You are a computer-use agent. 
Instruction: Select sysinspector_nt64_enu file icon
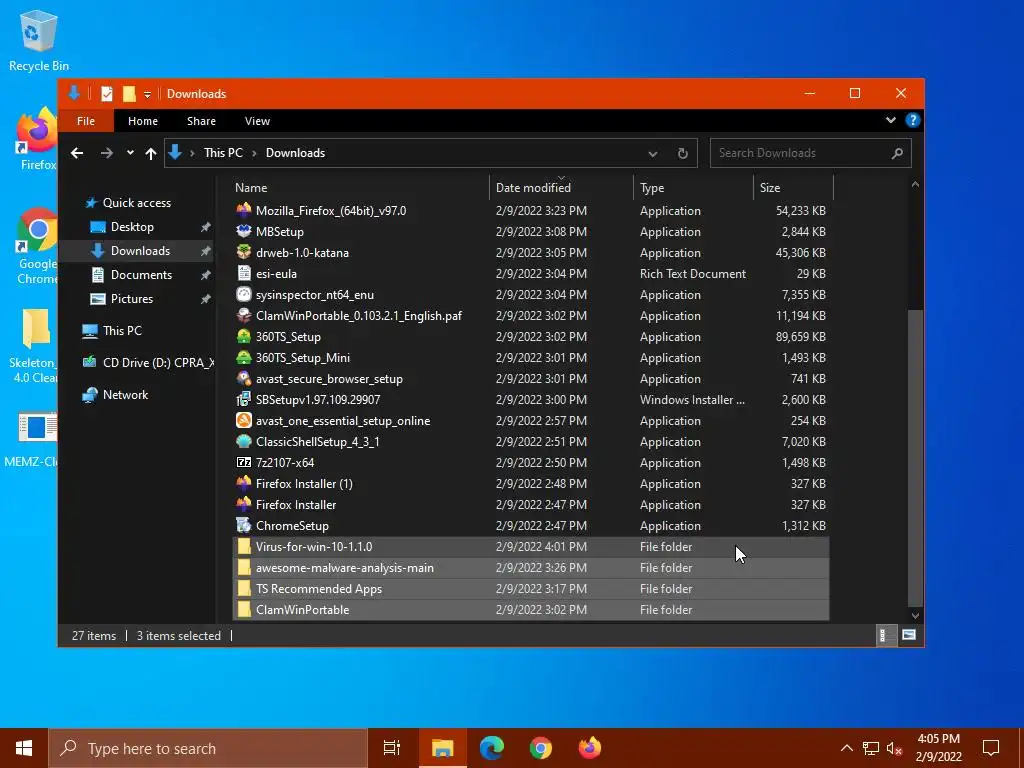click(x=244, y=295)
